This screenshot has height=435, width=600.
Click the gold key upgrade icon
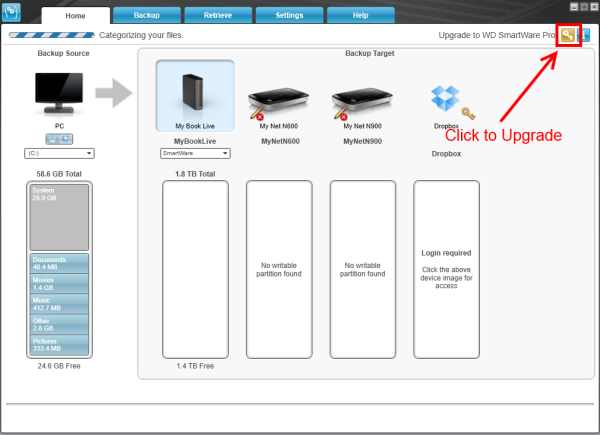(x=568, y=35)
